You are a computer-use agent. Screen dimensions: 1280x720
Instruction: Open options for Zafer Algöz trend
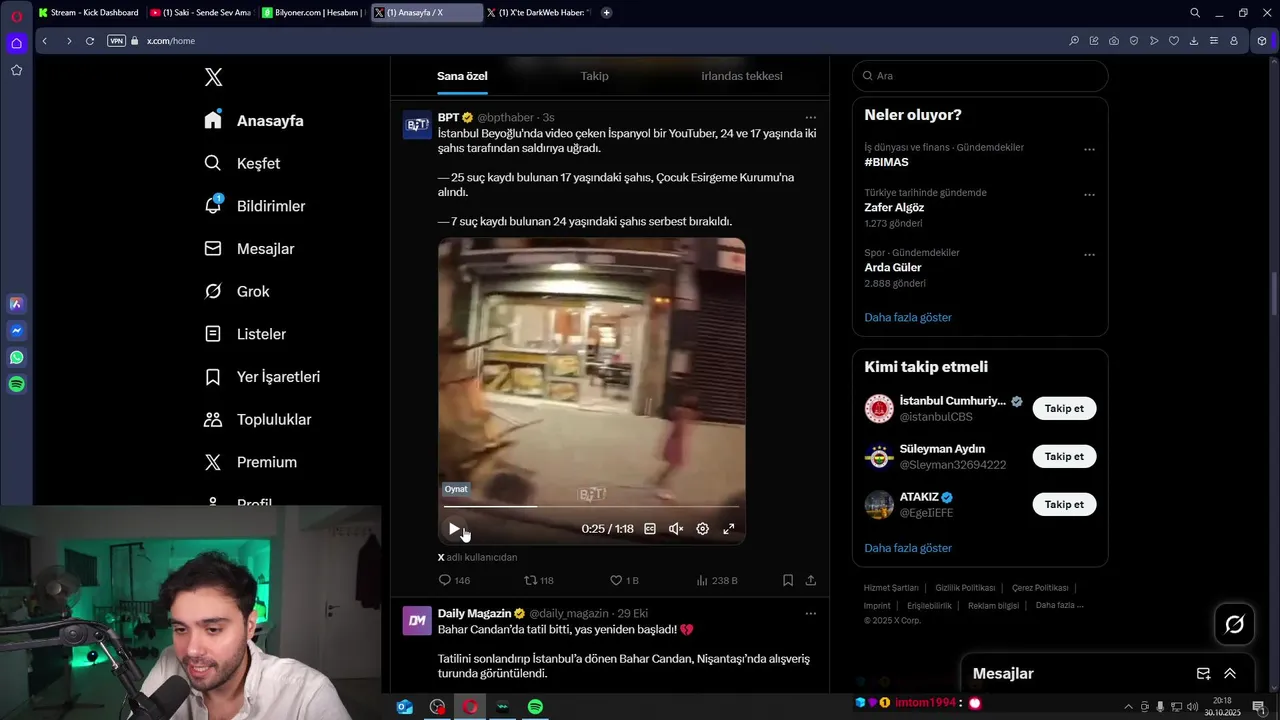pyautogui.click(x=1089, y=194)
